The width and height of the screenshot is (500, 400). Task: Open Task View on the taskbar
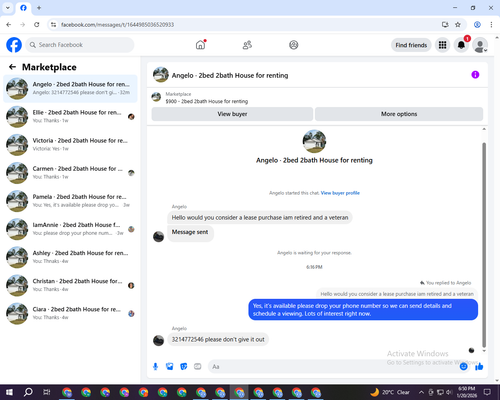(x=47, y=392)
